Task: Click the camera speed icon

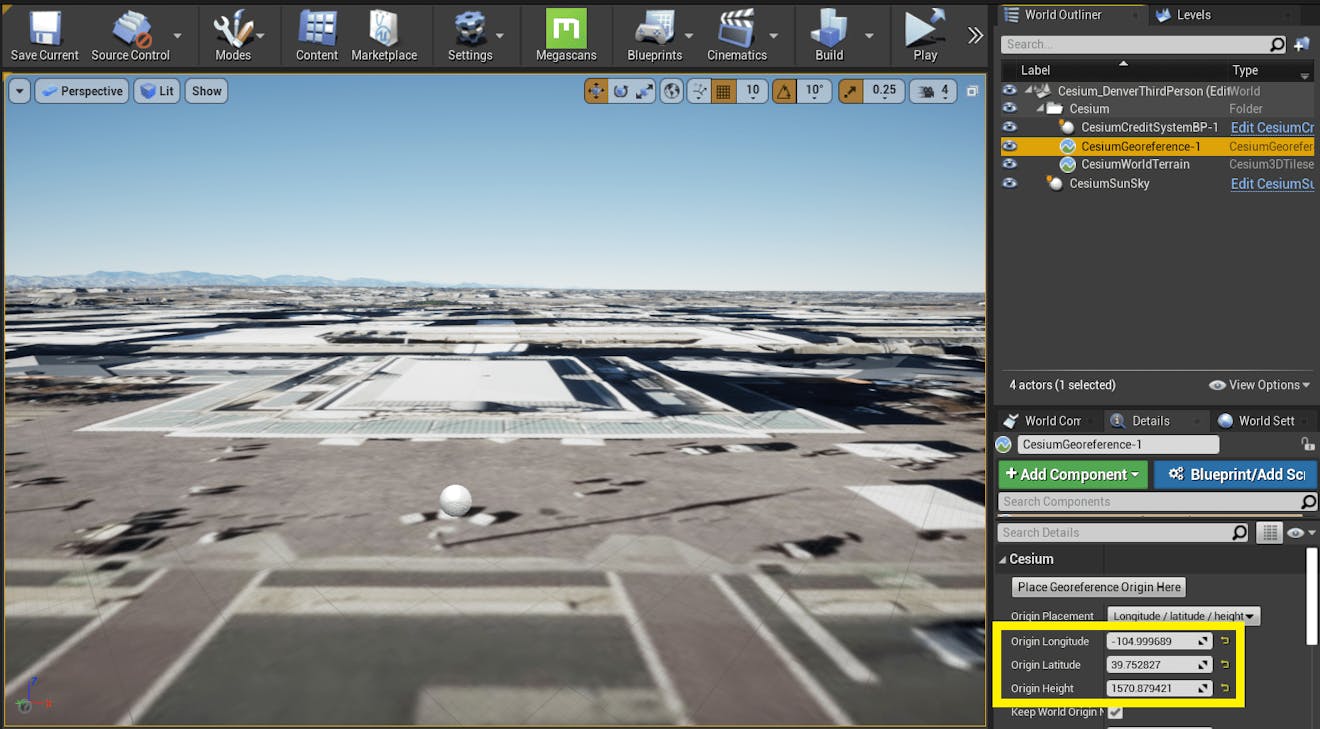Action: [x=926, y=91]
